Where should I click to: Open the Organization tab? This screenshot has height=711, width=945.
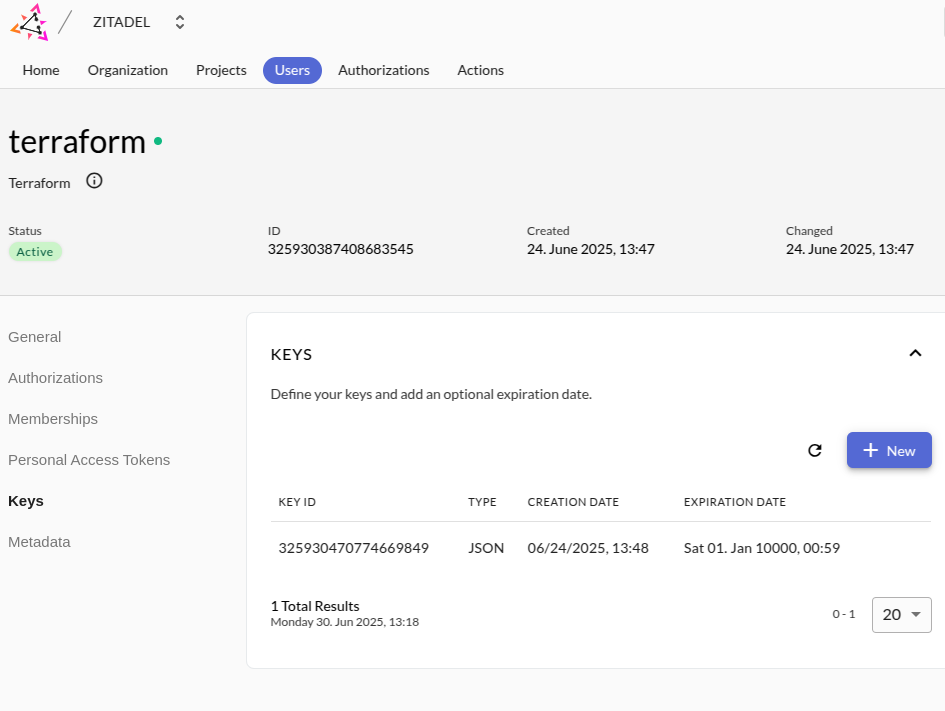pyautogui.click(x=128, y=70)
